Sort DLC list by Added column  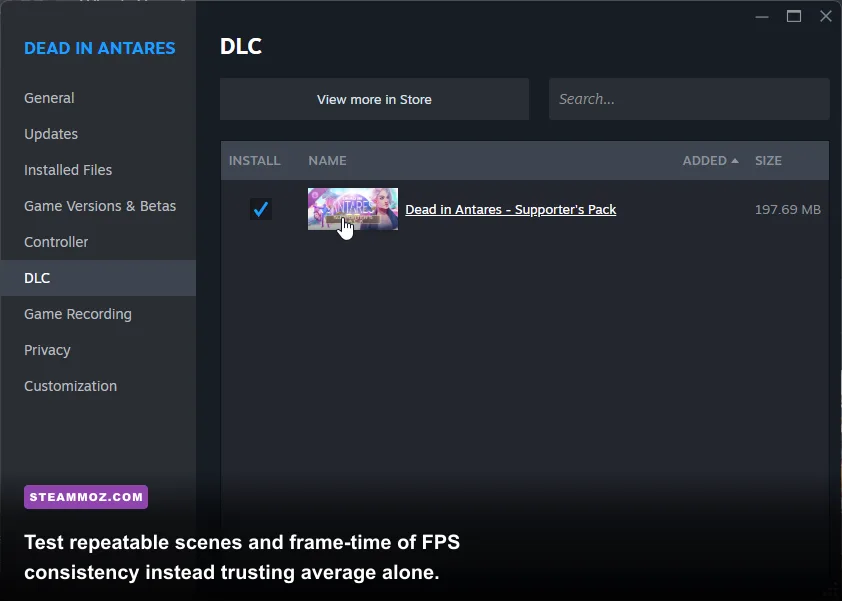[x=710, y=161]
